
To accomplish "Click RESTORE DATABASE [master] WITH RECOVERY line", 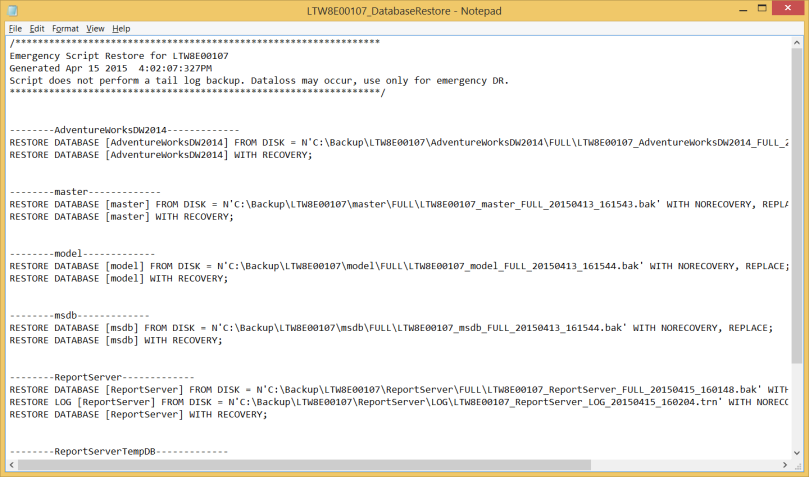I will click(122, 217).
